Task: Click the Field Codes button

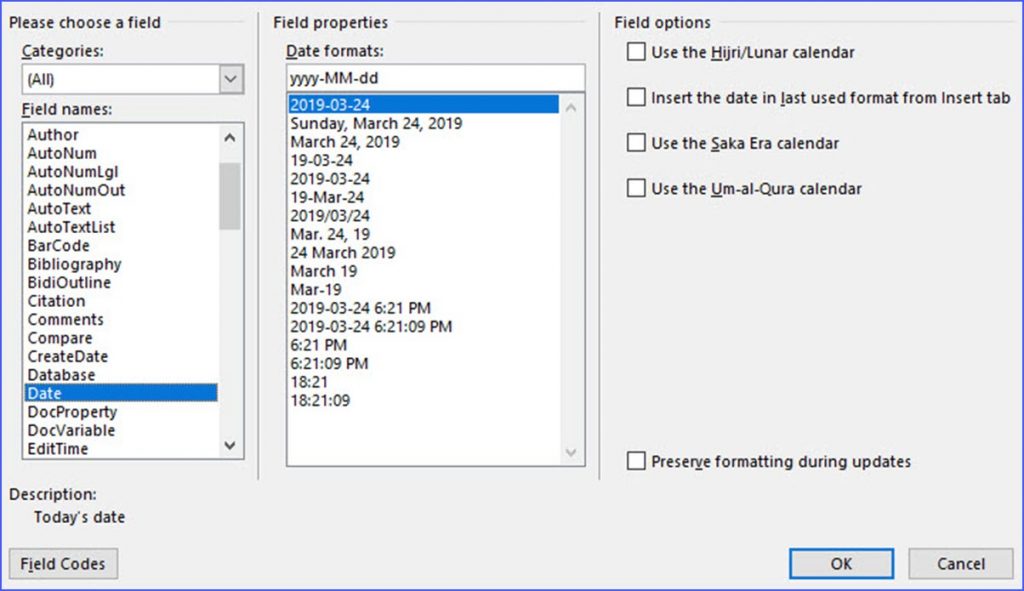Action: (62, 563)
